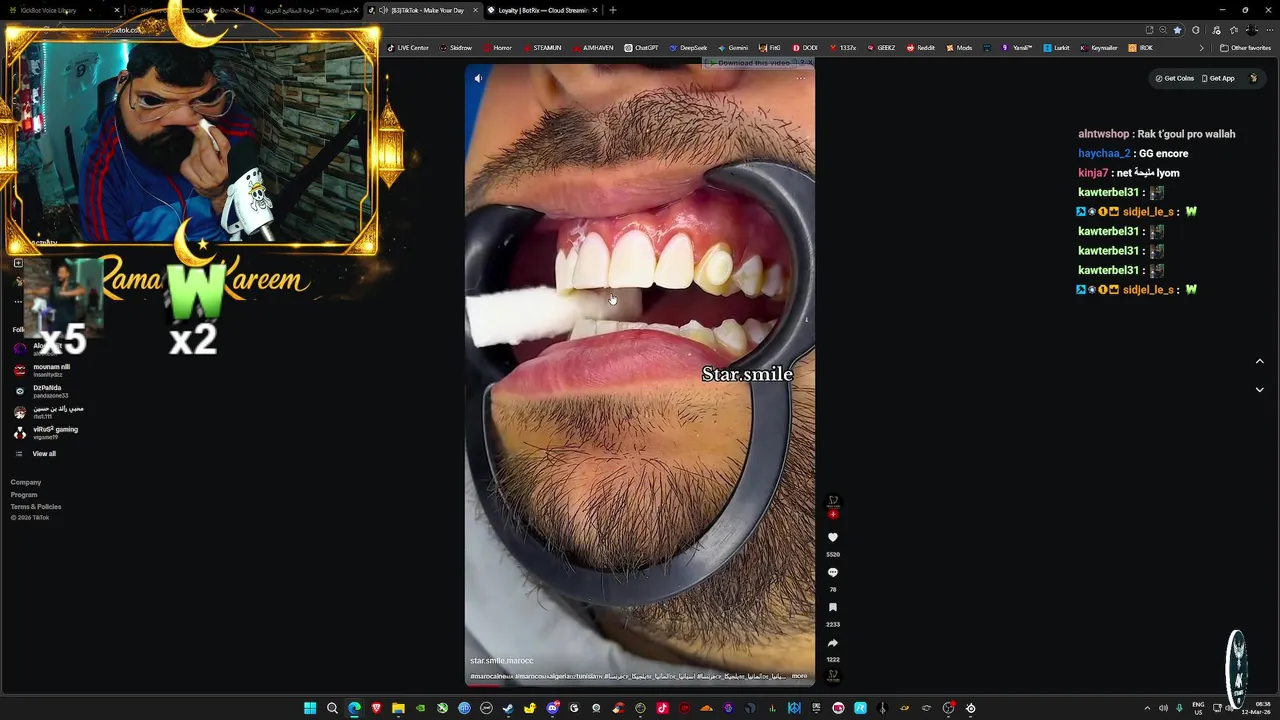Image resolution: width=1280 pixels, height=720 pixels.
Task: Open the Xbox app from the taskbar
Action: (x=442, y=708)
